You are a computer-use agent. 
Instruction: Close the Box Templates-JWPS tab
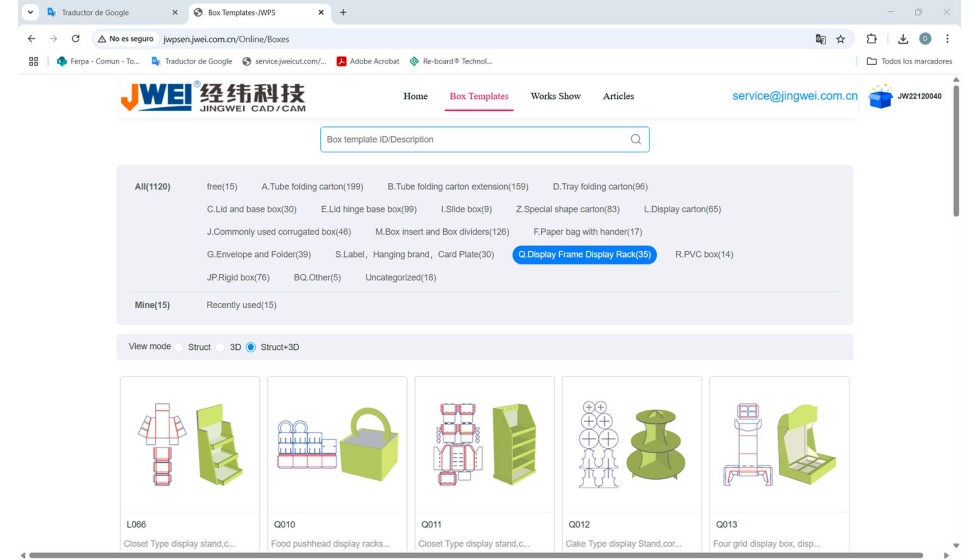point(321,12)
